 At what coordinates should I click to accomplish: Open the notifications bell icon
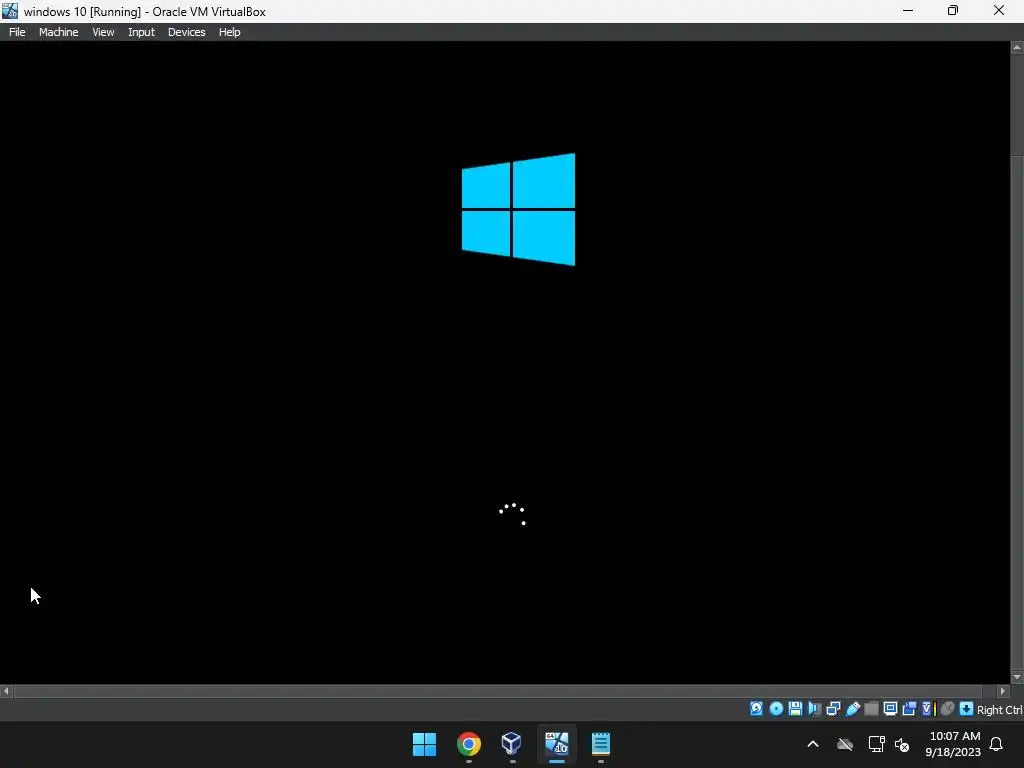997,744
